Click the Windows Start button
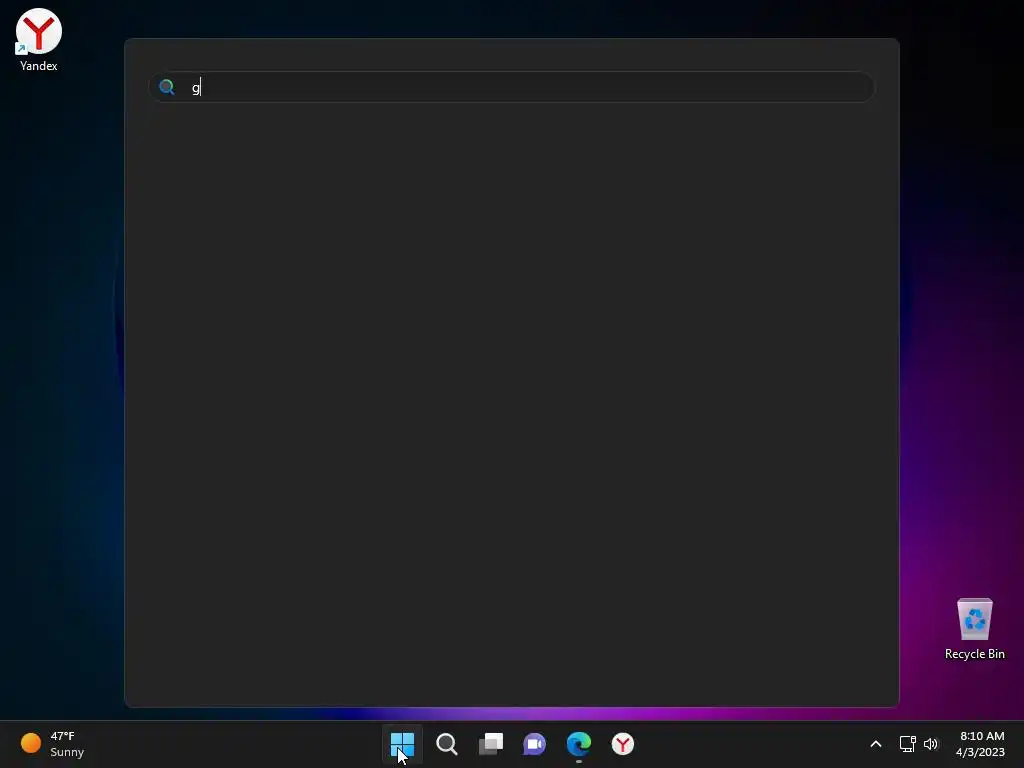This screenshot has width=1024, height=768. tap(402, 744)
